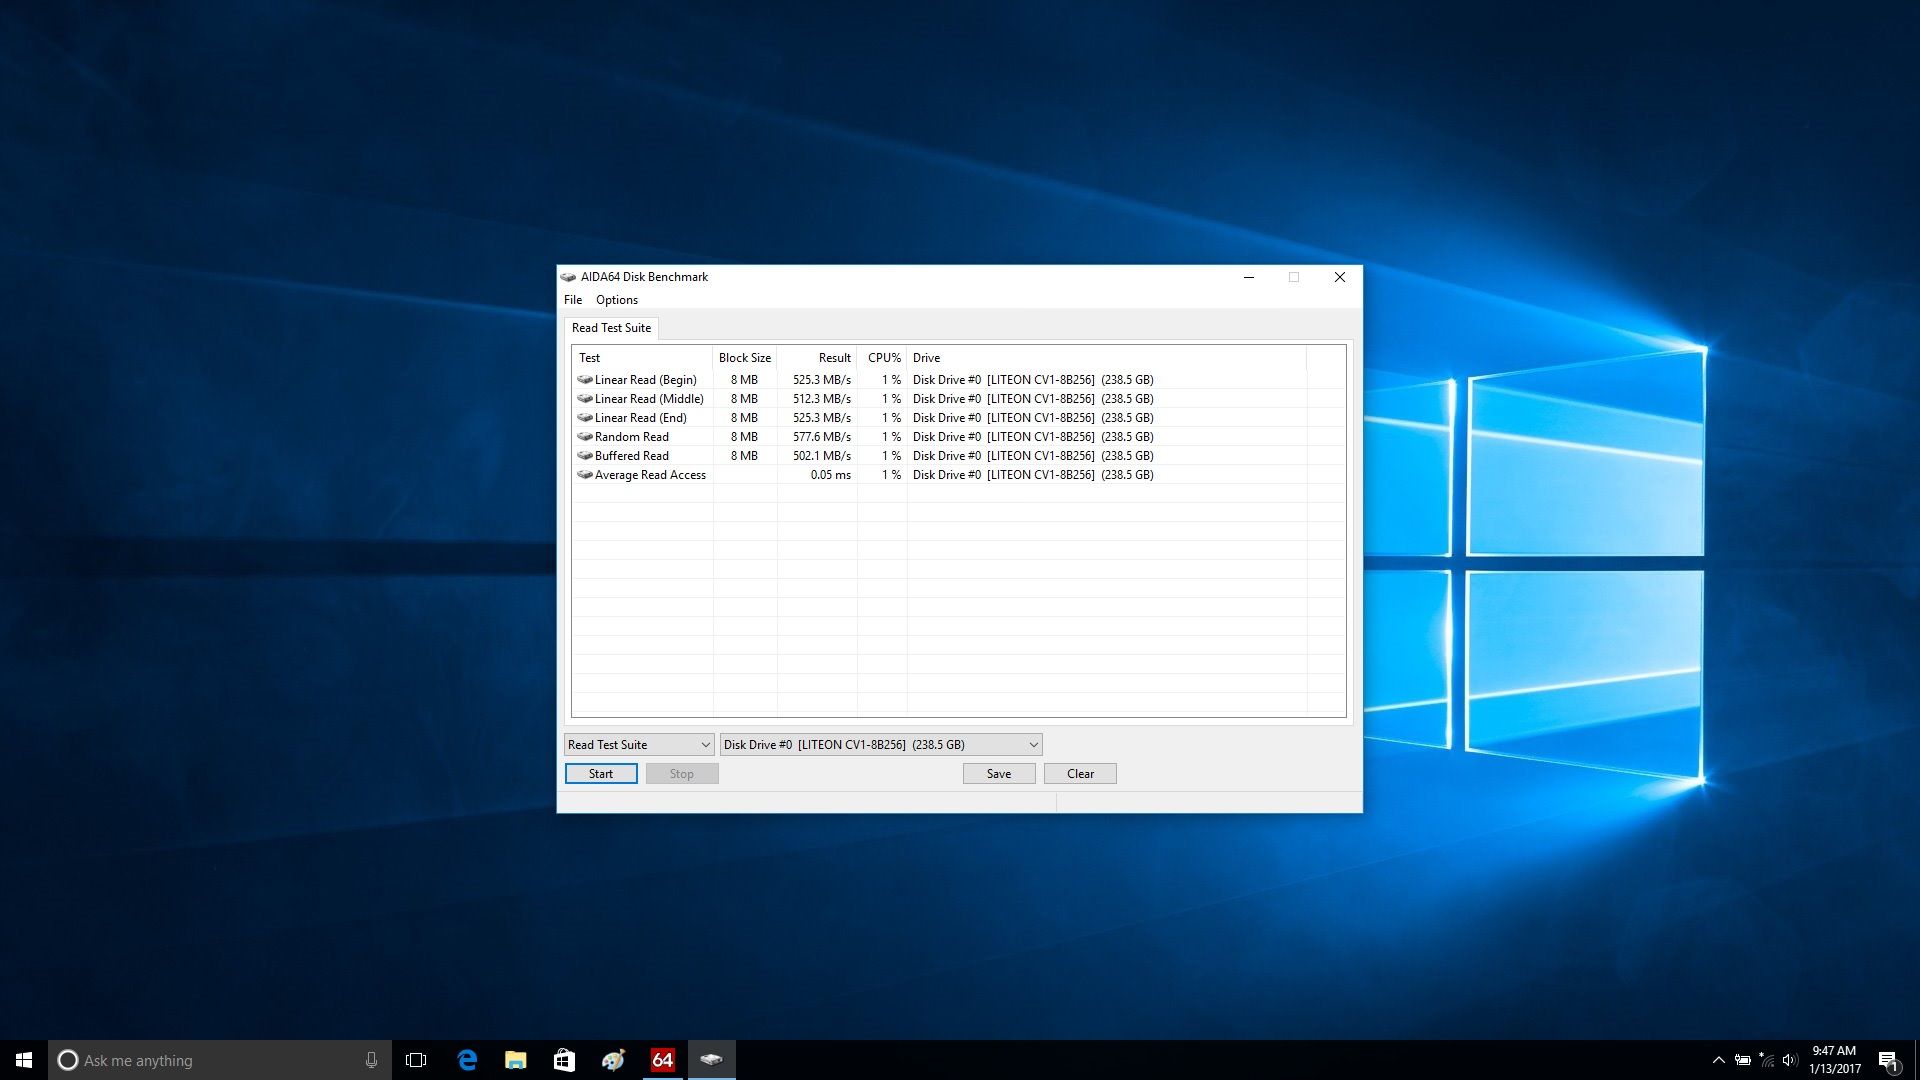Click the Cortana circle search icon
This screenshot has height=1080, width=1920.
pyautogui.click(x=68, y=1060)
